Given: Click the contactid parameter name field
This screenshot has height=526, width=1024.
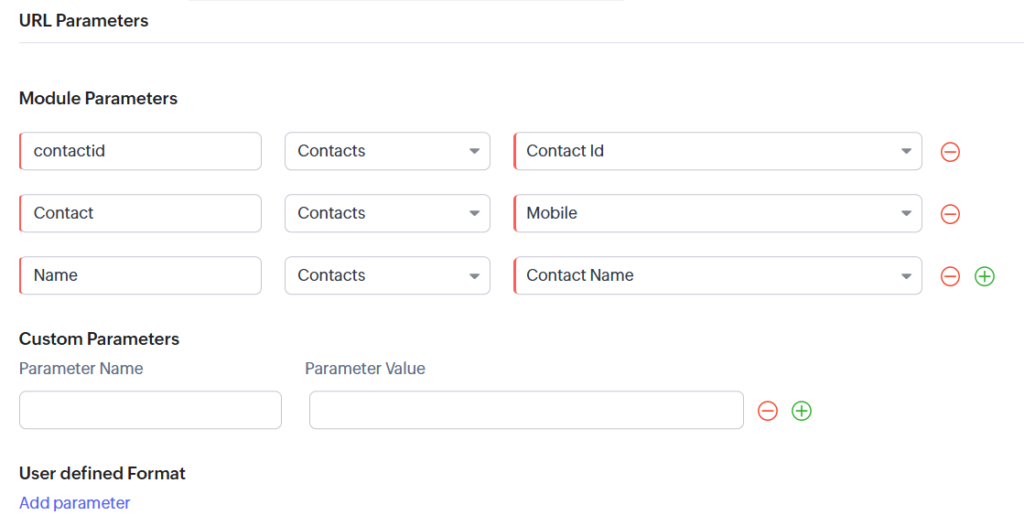Looking at the screenshot, I should pyautogui.click(x=140, y=151).
